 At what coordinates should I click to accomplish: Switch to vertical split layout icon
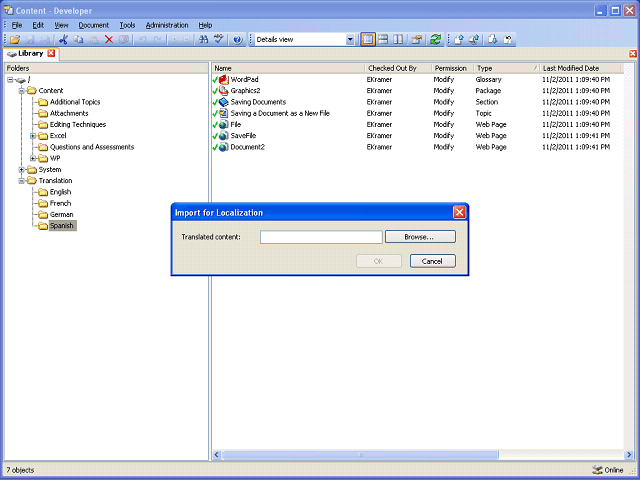click(398, 39)
